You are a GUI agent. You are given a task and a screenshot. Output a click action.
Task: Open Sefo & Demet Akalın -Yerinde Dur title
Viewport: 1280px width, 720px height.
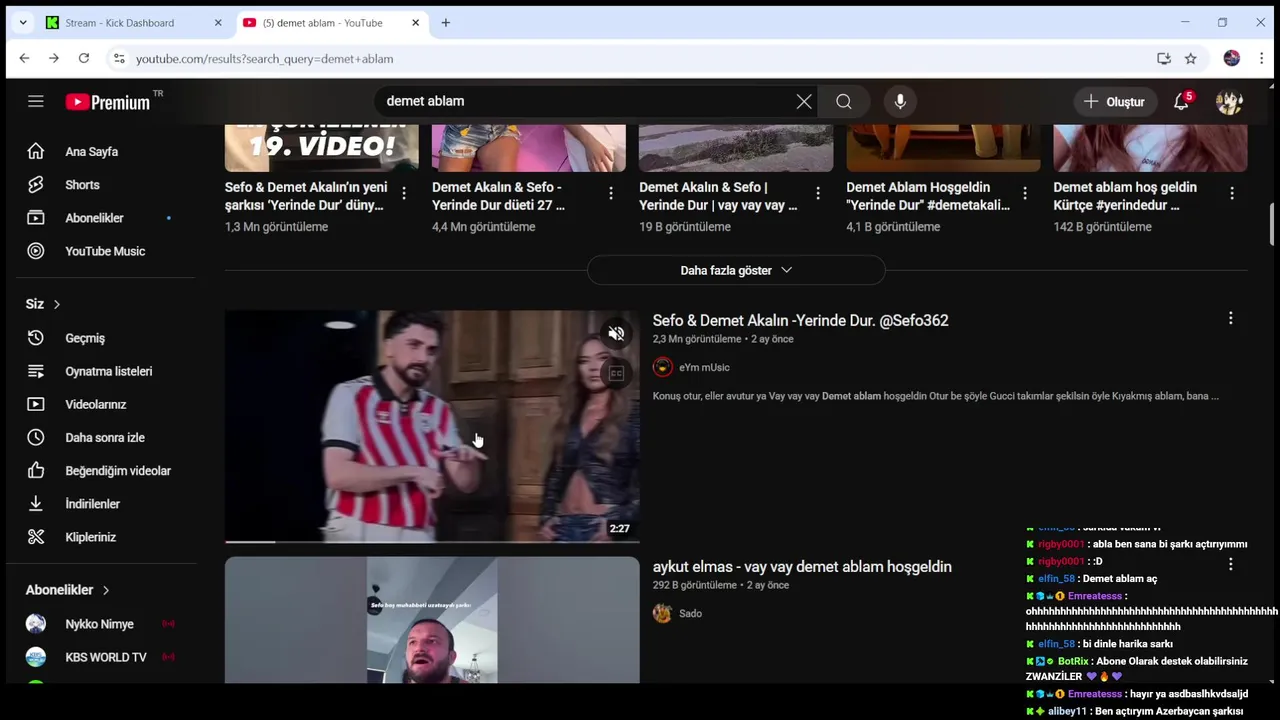tap(801, 320)
